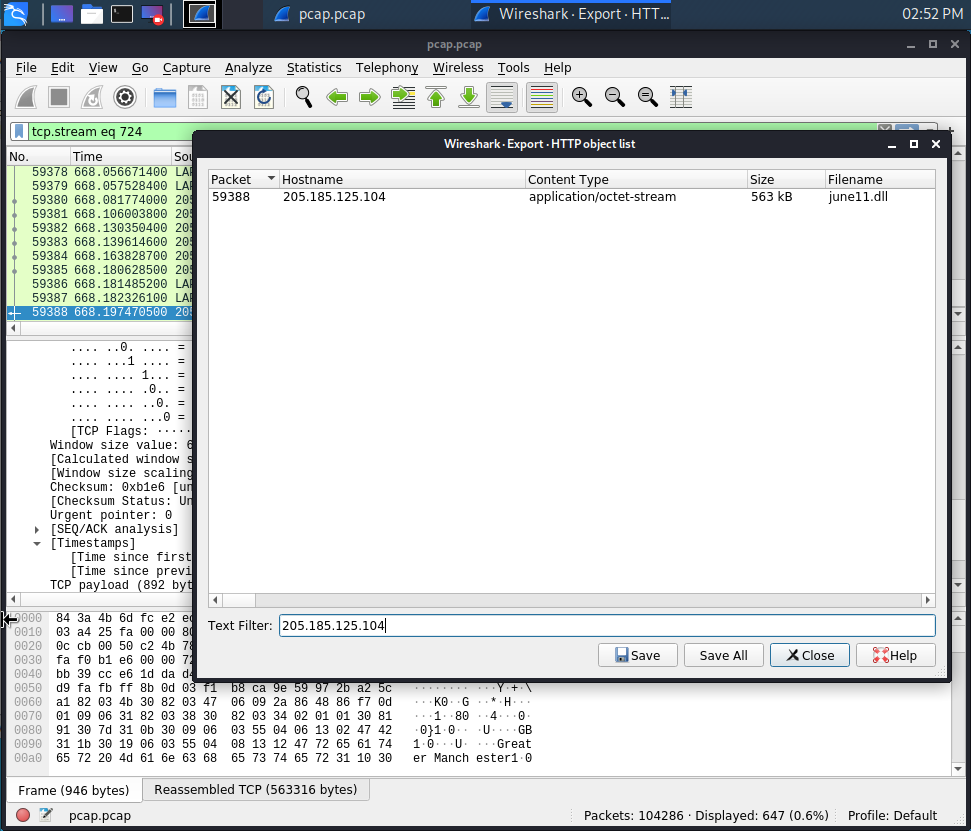The width and height of the screenshot is (971, 831).
Task: Open capture options gear icon
Action: tap(125, 97)
